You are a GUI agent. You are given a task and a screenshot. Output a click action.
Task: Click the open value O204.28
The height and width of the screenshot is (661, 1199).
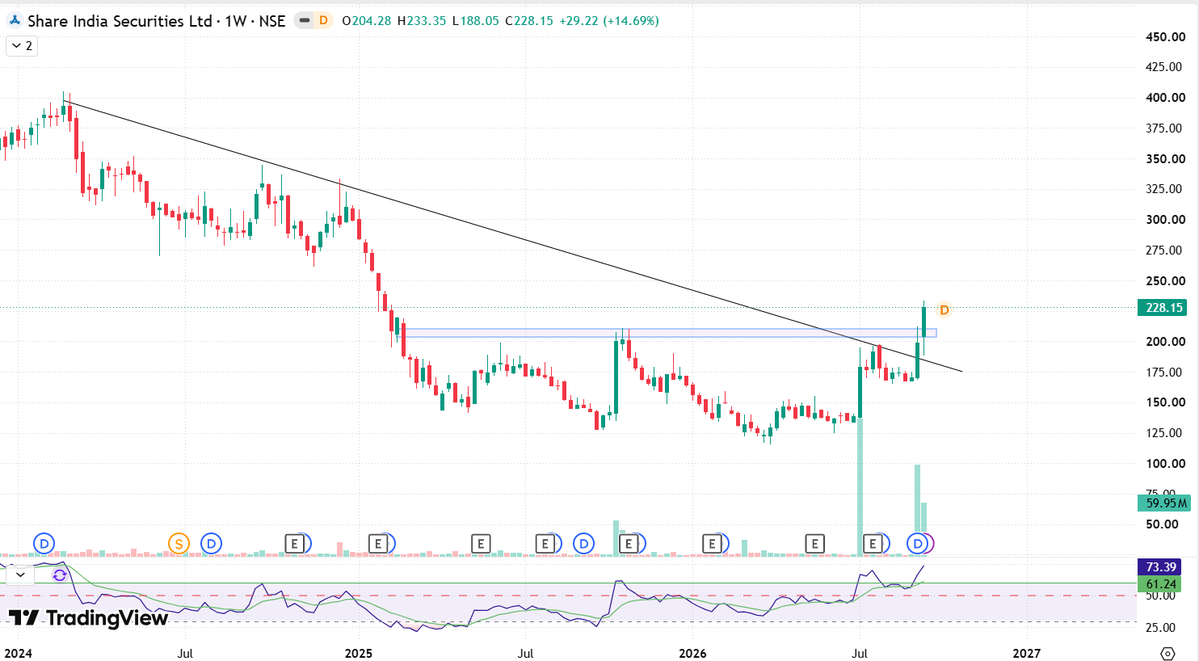pyautogui.click(x=366, y=21)
